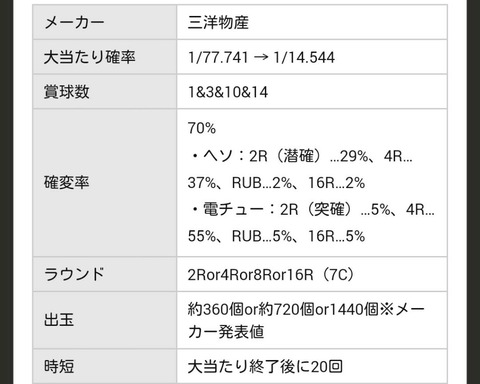The height and width of the screenshot is (384, 480).
Task: Click the 賞球数 label cell
Action: pos(105,91)
